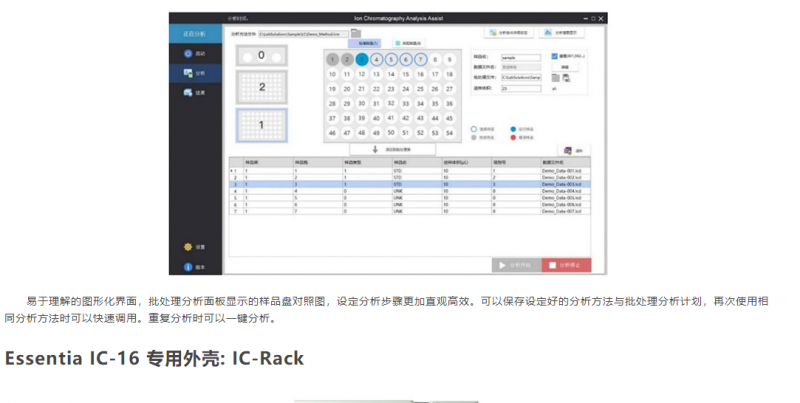This screenshot has height=403, width=800.
Task: Click the highlighted cell 'Demo_Data-003.lcd'
Action: tap(565, 184)
